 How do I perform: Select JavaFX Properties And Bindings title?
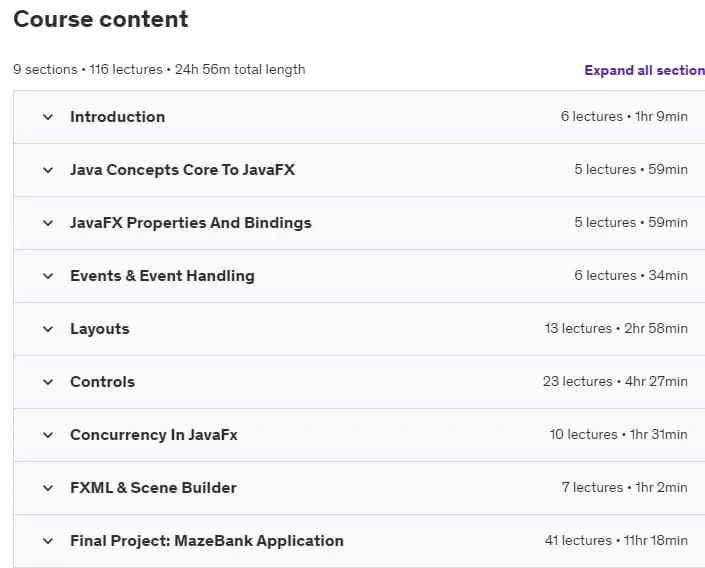pos(191,223)
